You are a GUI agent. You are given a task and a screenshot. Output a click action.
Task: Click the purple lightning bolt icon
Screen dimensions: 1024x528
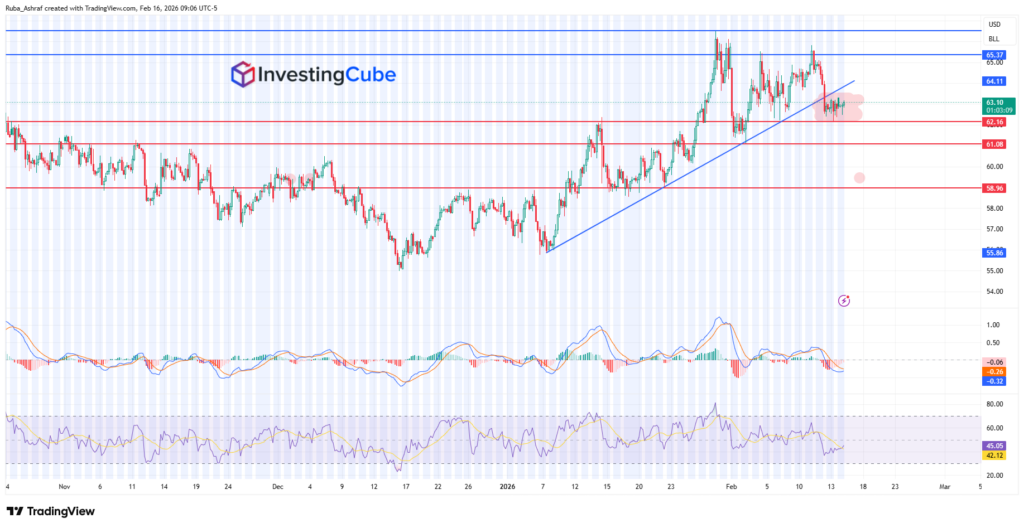point(844,299)
